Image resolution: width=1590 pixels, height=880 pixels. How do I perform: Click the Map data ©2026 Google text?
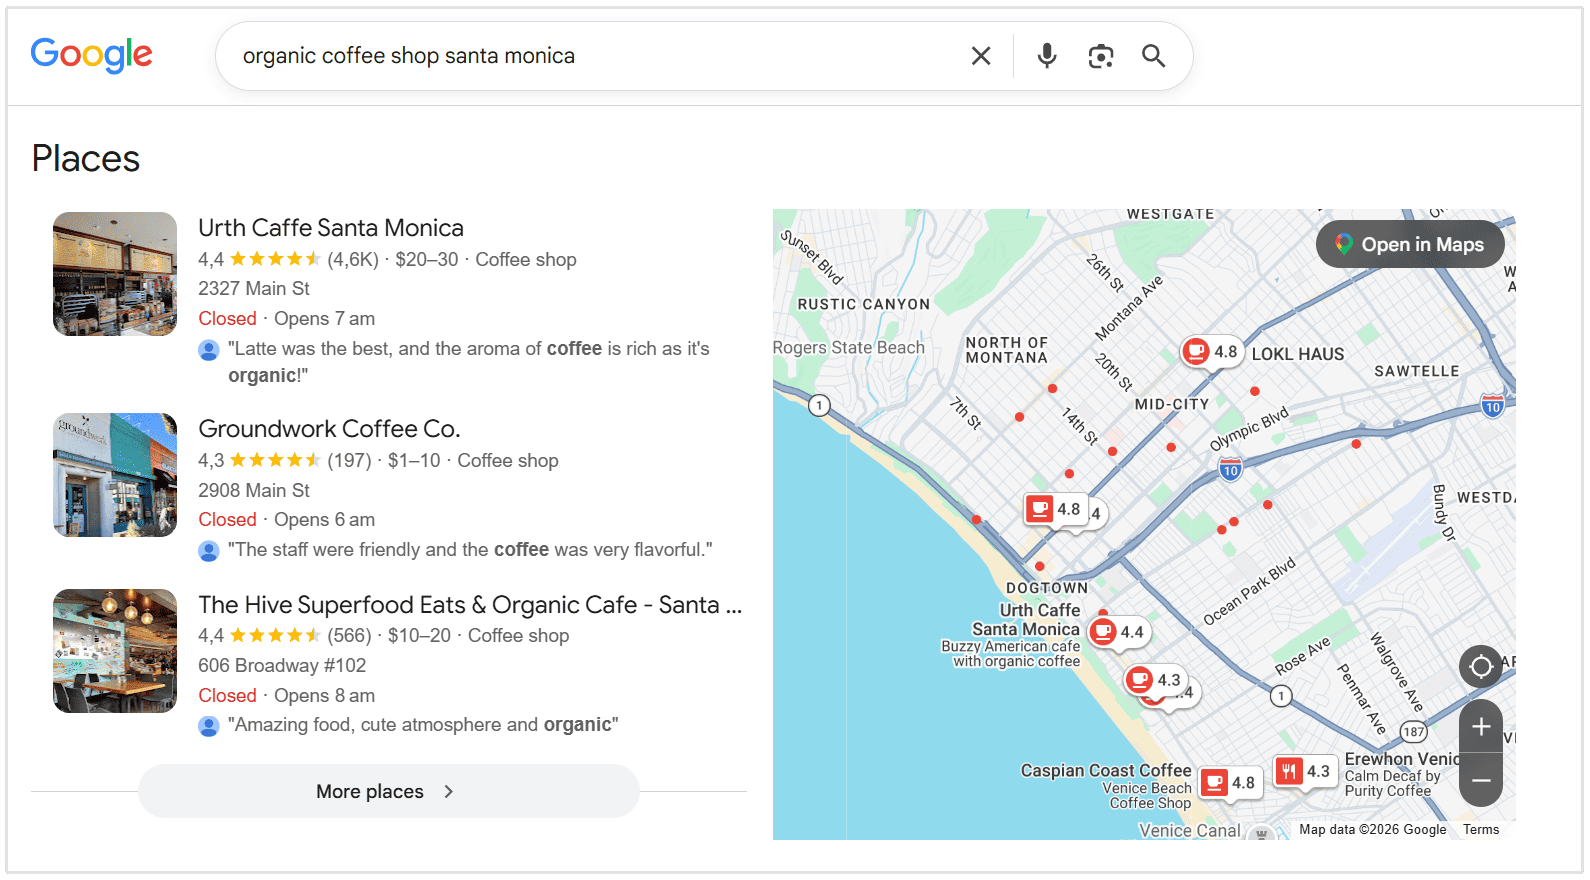[1373, 829]
